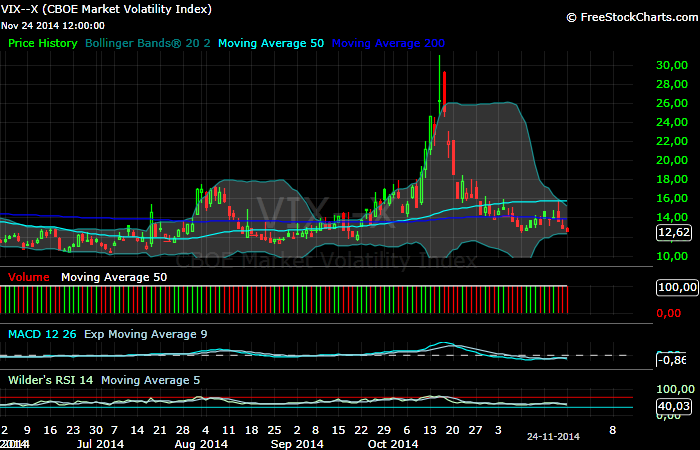Viewport: 700px width, 450px height.
Task: Select the Moving Average 5 RSI label
Action: pyautogui.click(x=150, y=380)
